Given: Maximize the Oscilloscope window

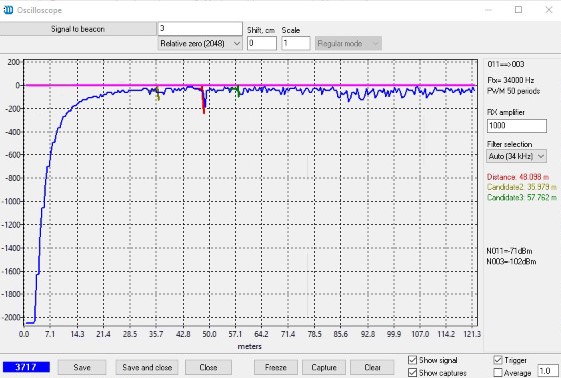Looking at the screenshot, I should (518, 10).
